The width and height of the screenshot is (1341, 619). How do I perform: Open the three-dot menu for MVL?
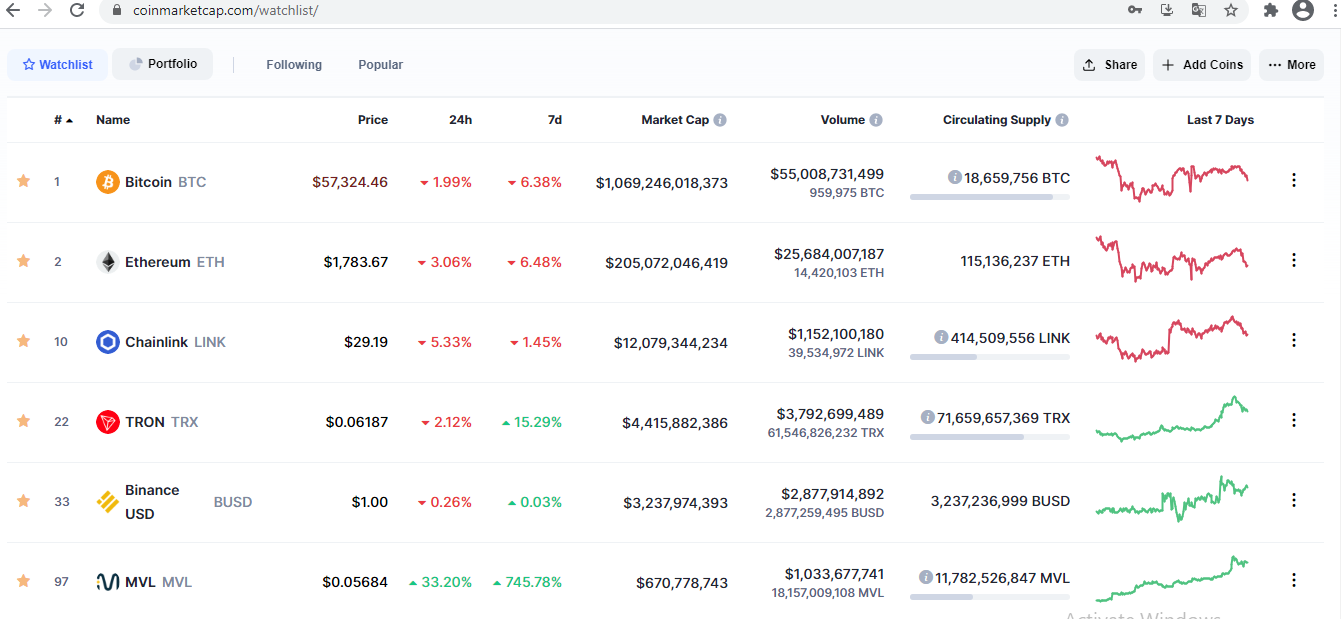(1294, 580)
